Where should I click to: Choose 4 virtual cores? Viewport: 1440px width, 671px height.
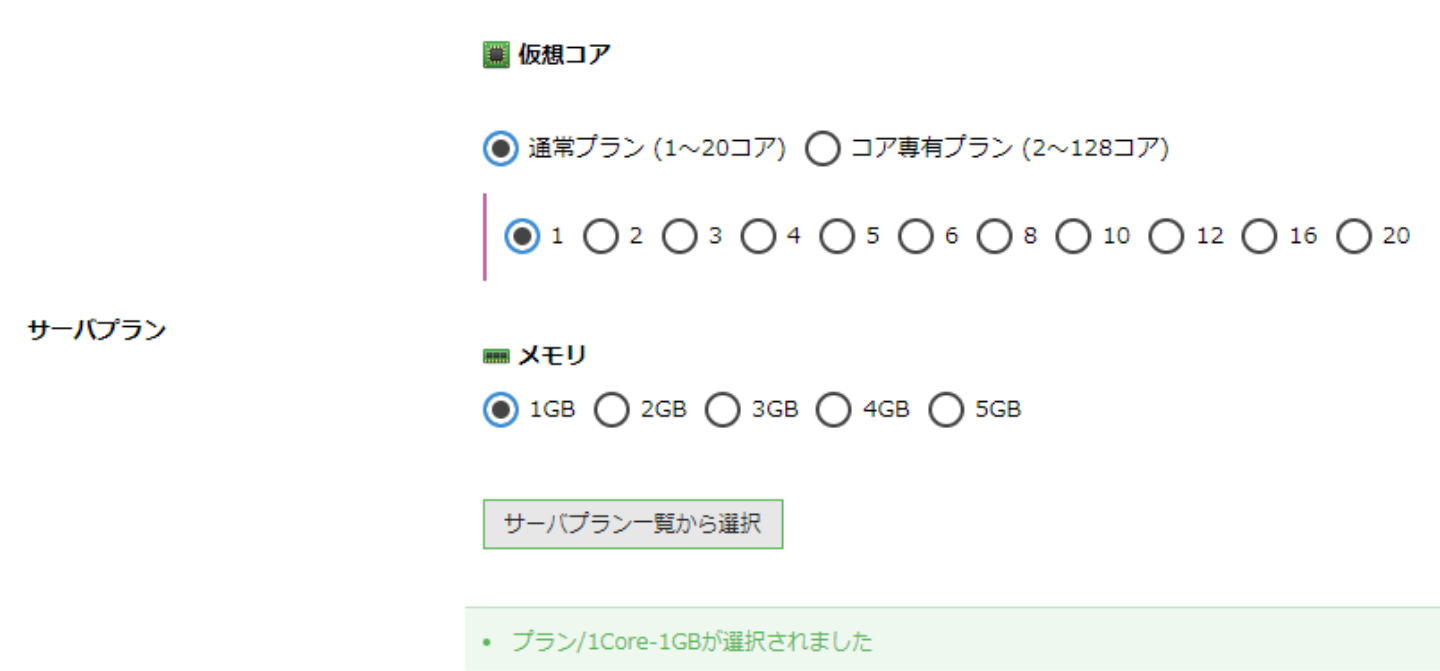point(759,237)
